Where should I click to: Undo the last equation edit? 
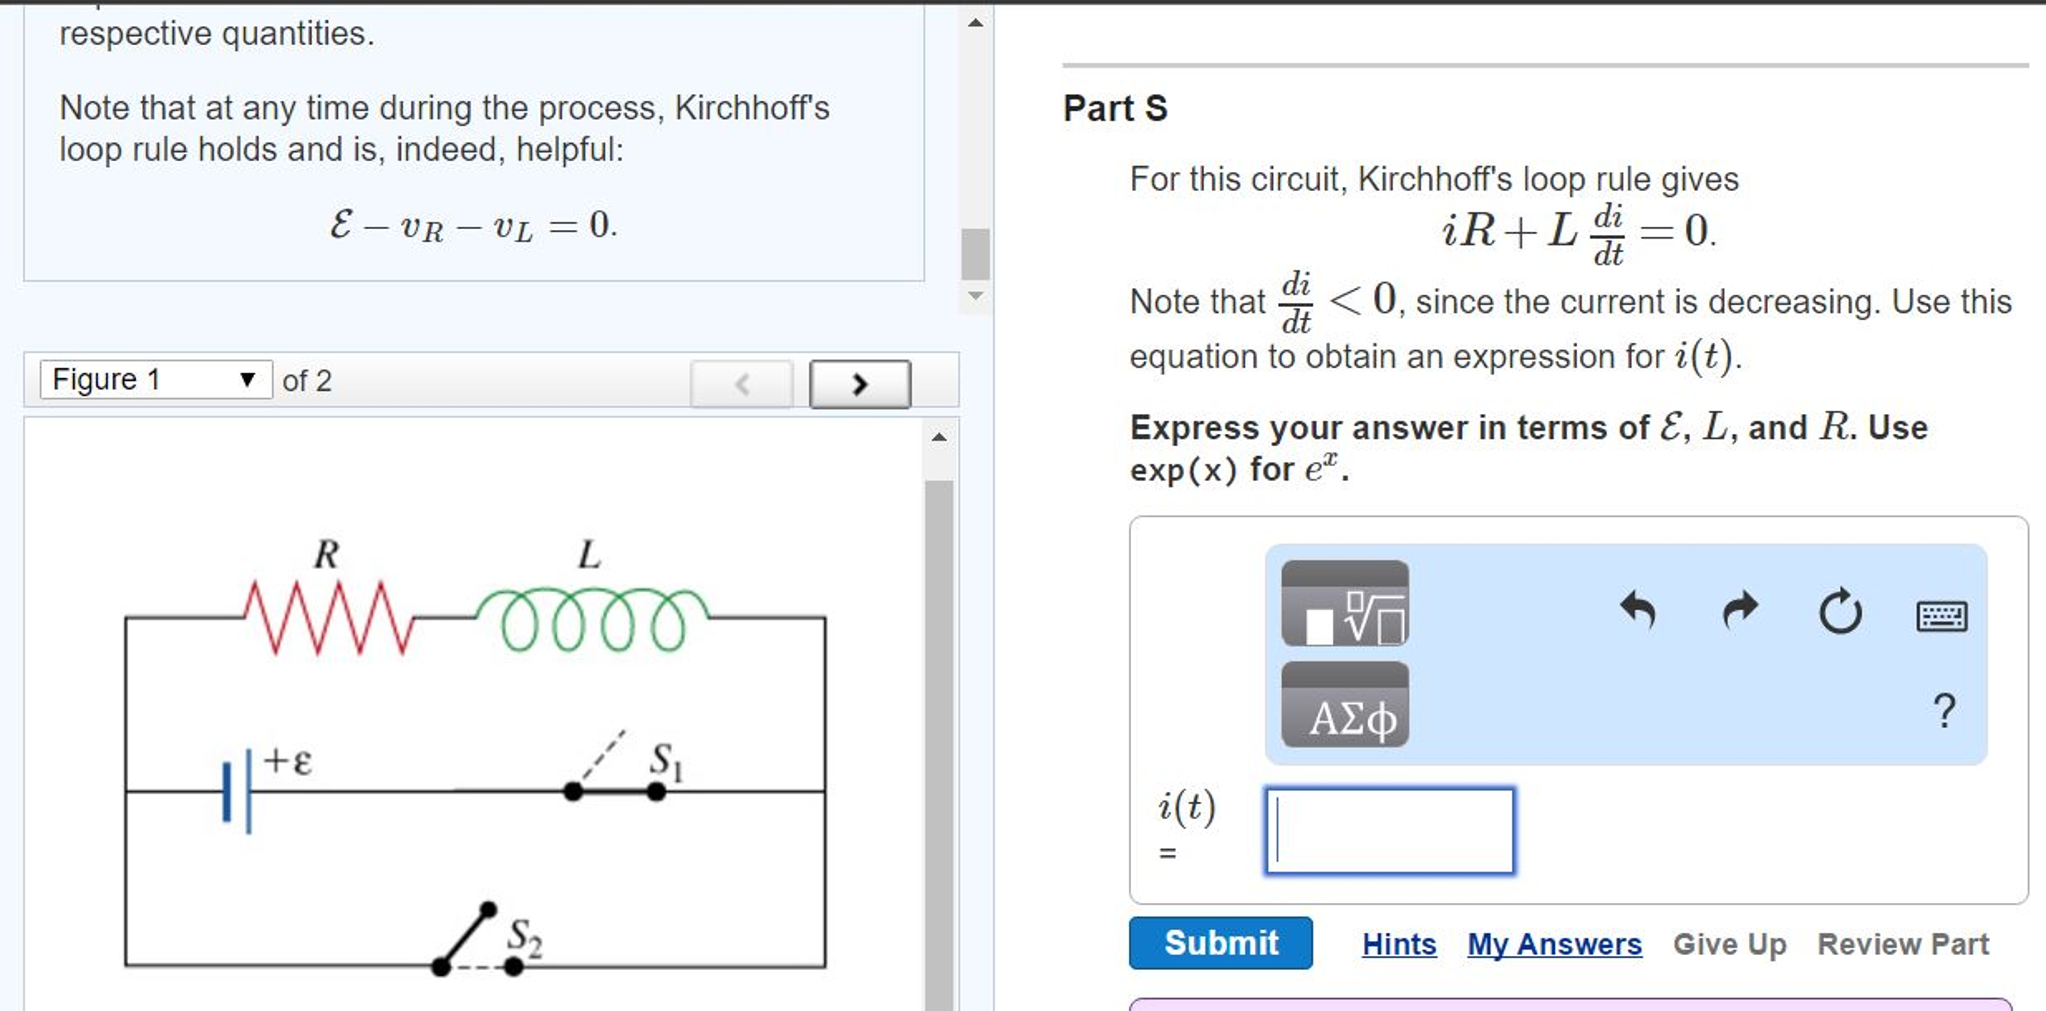pos(1638,612)
